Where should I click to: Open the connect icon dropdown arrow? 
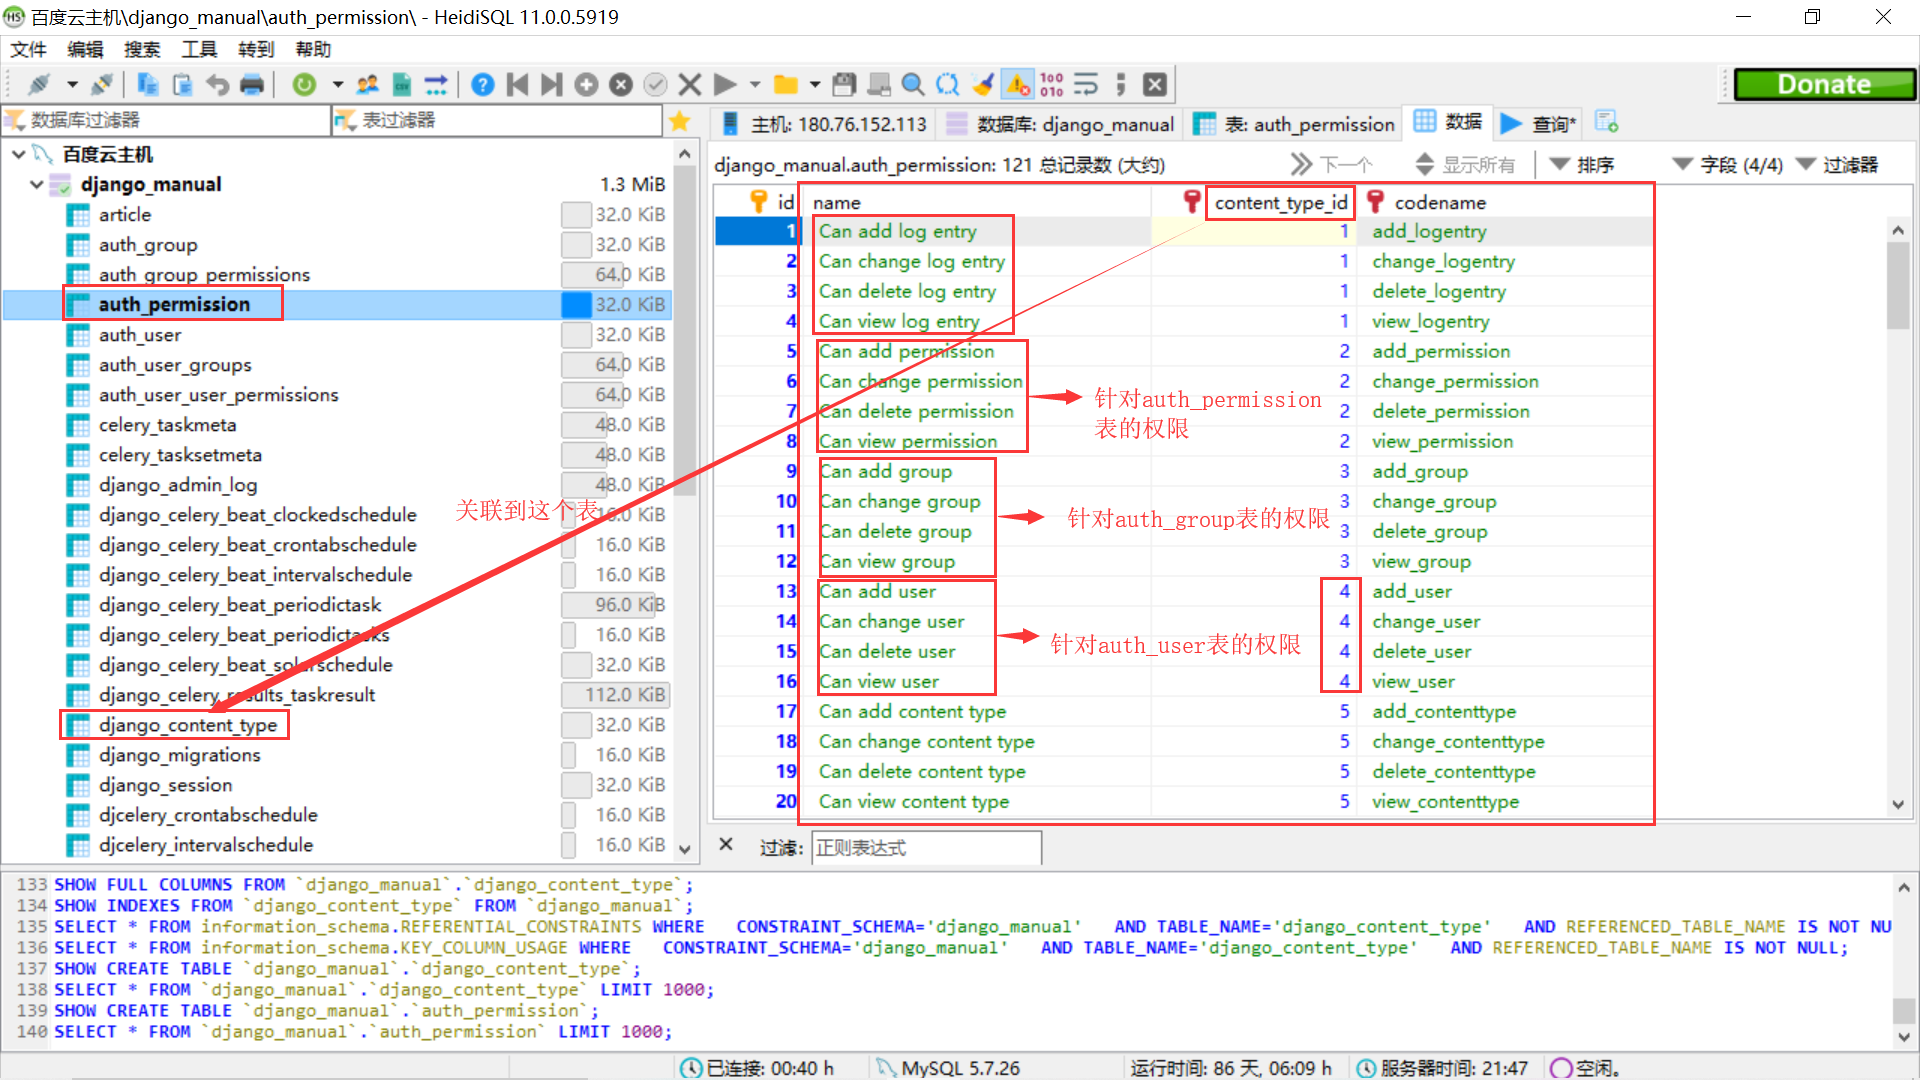coord(72,85)
